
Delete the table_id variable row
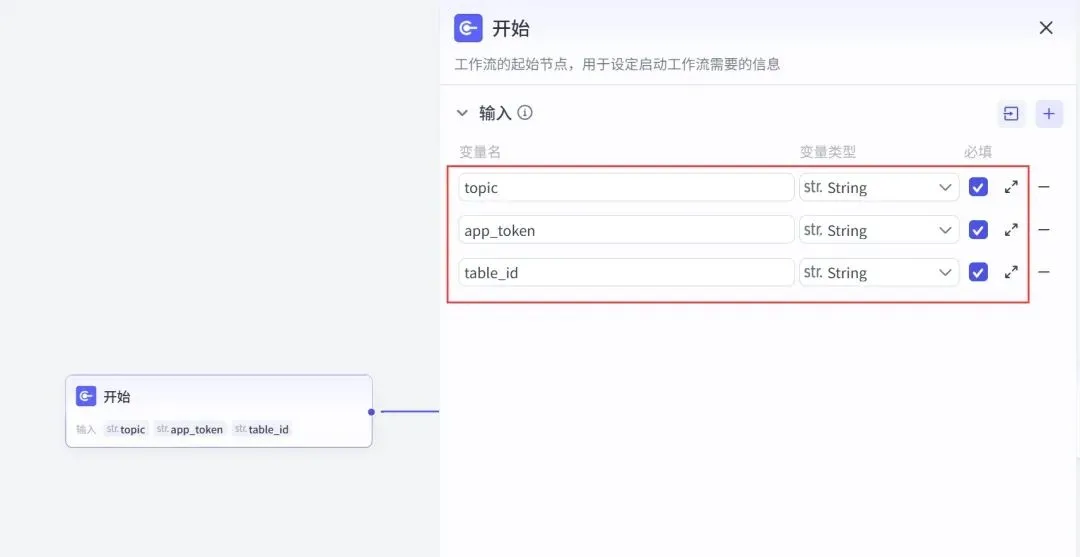point(1044,273)
